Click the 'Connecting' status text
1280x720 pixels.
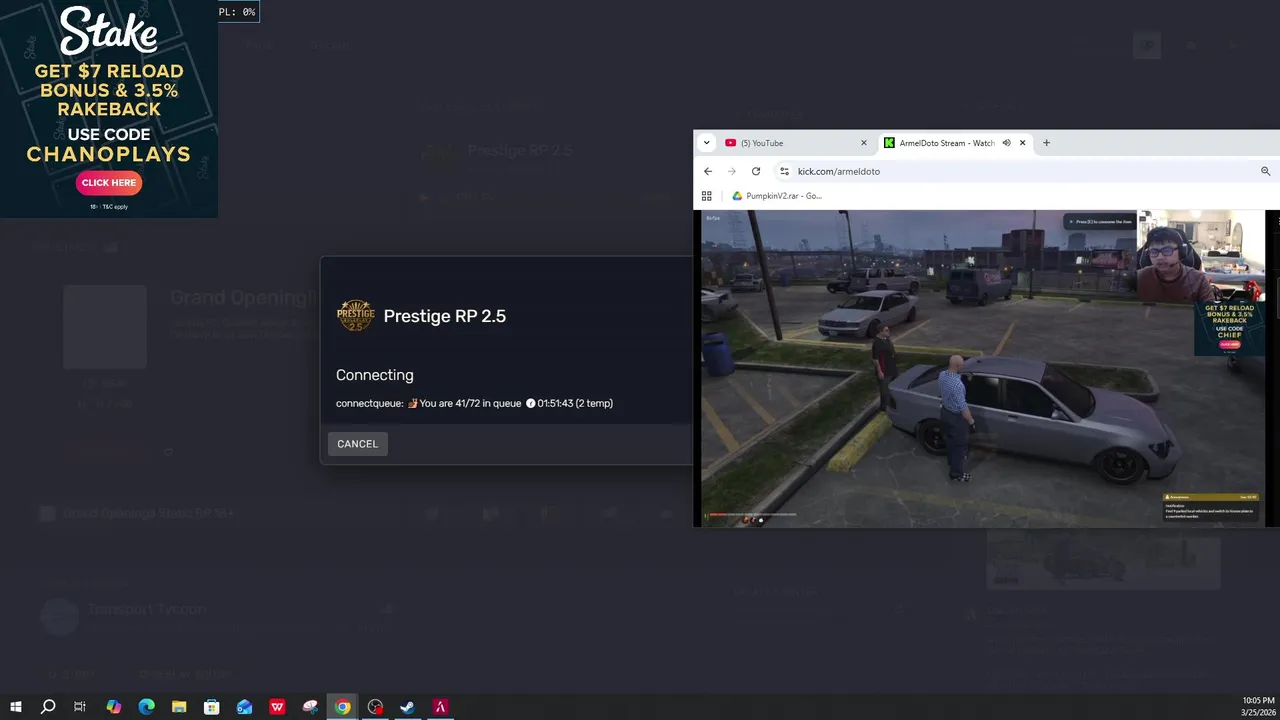(375, 375)
